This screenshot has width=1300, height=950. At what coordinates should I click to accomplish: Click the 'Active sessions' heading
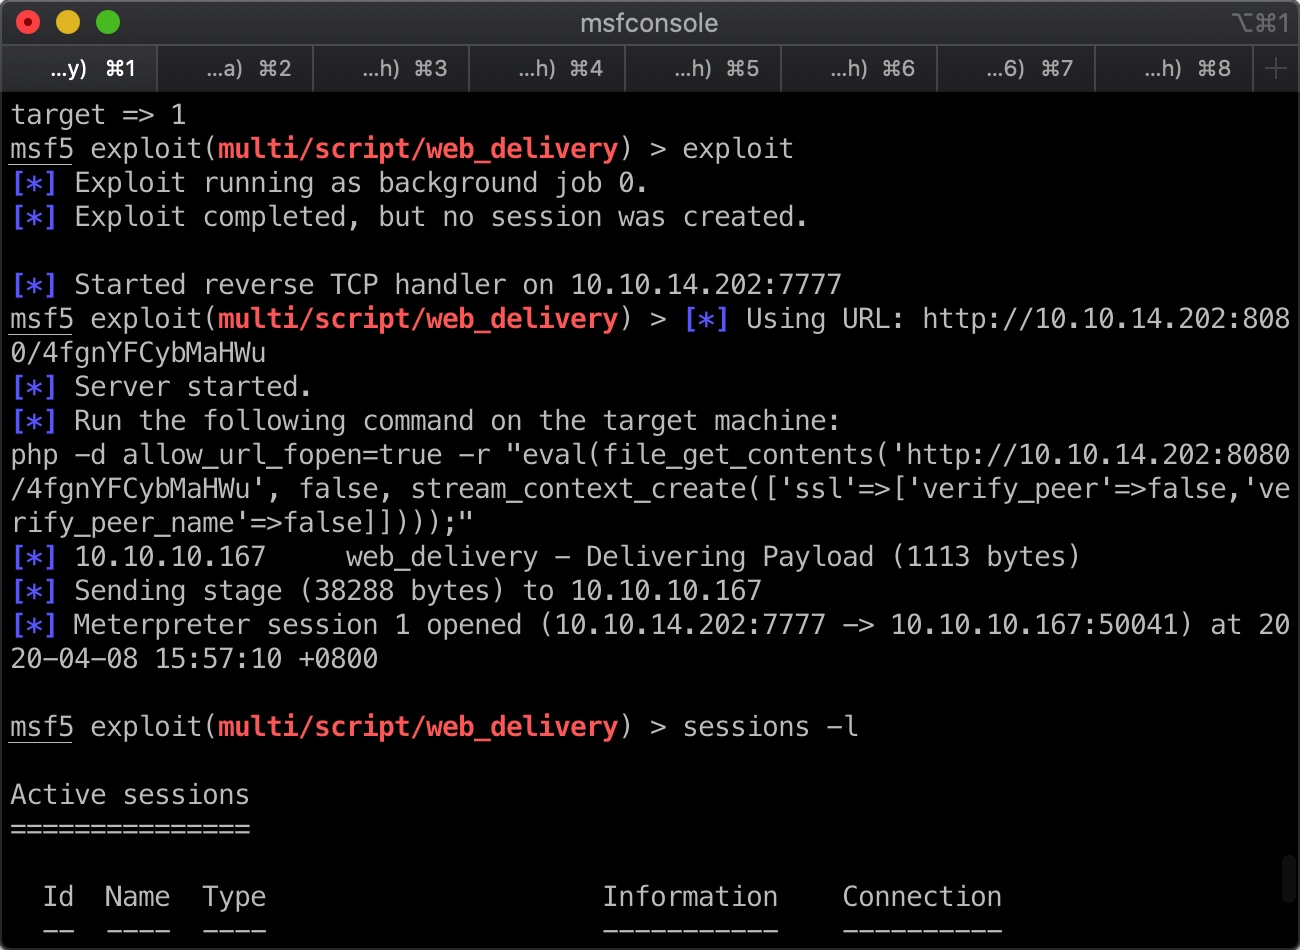coord(130,795)
